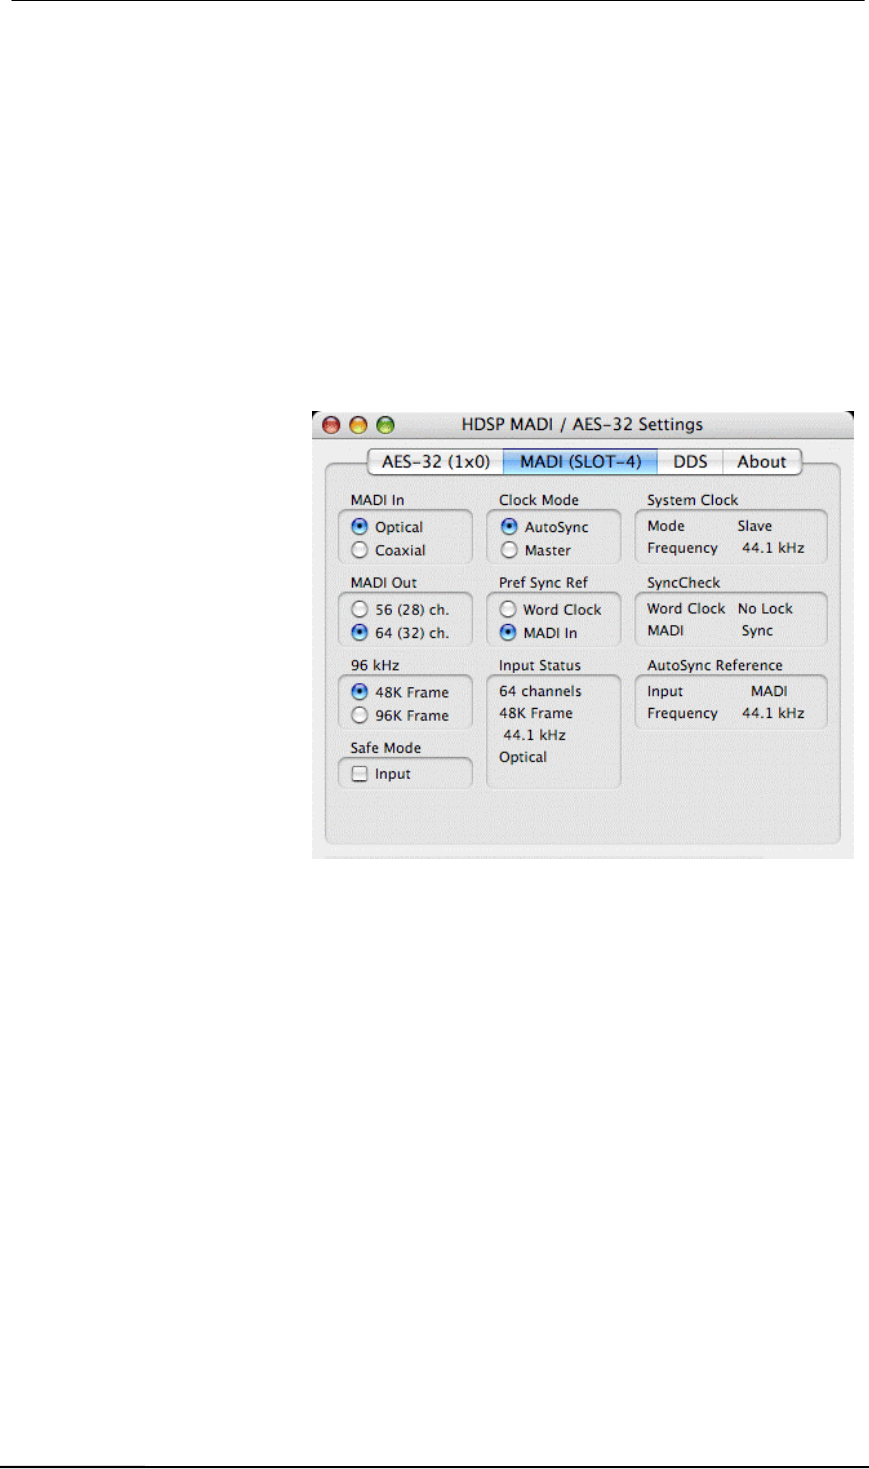This screenshot has height=1469, width=869.
Task: Open the About tab
Action: click(762, 462)
